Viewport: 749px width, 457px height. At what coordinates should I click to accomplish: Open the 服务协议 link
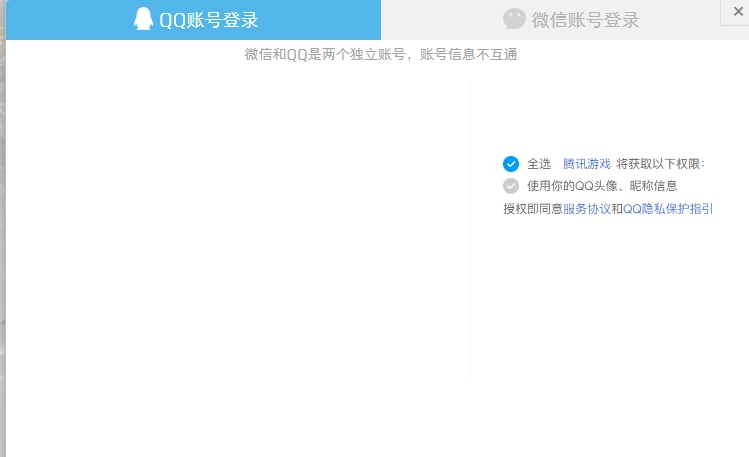point(586,209)
